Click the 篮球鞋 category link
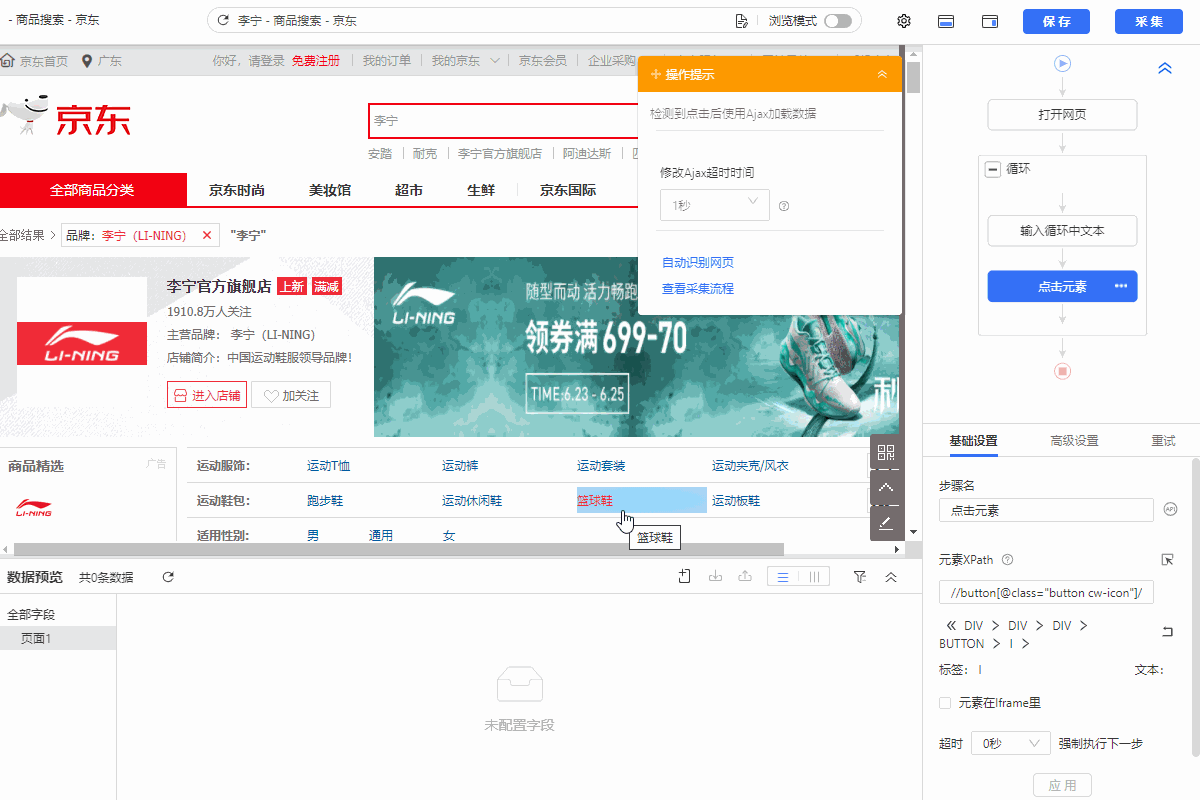Screen dimensions: 1200x800 click(595, 500)
